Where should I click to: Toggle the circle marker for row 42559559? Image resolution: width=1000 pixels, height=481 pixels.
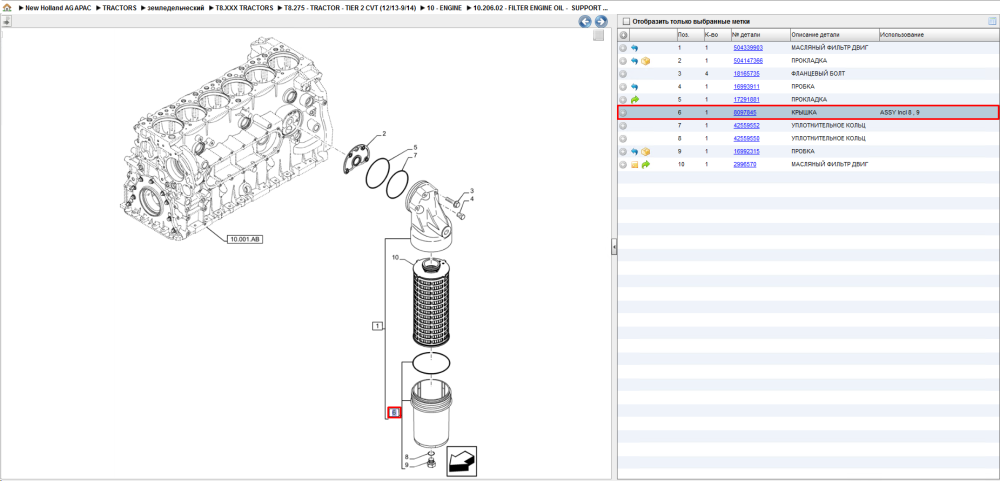[623, 138]
